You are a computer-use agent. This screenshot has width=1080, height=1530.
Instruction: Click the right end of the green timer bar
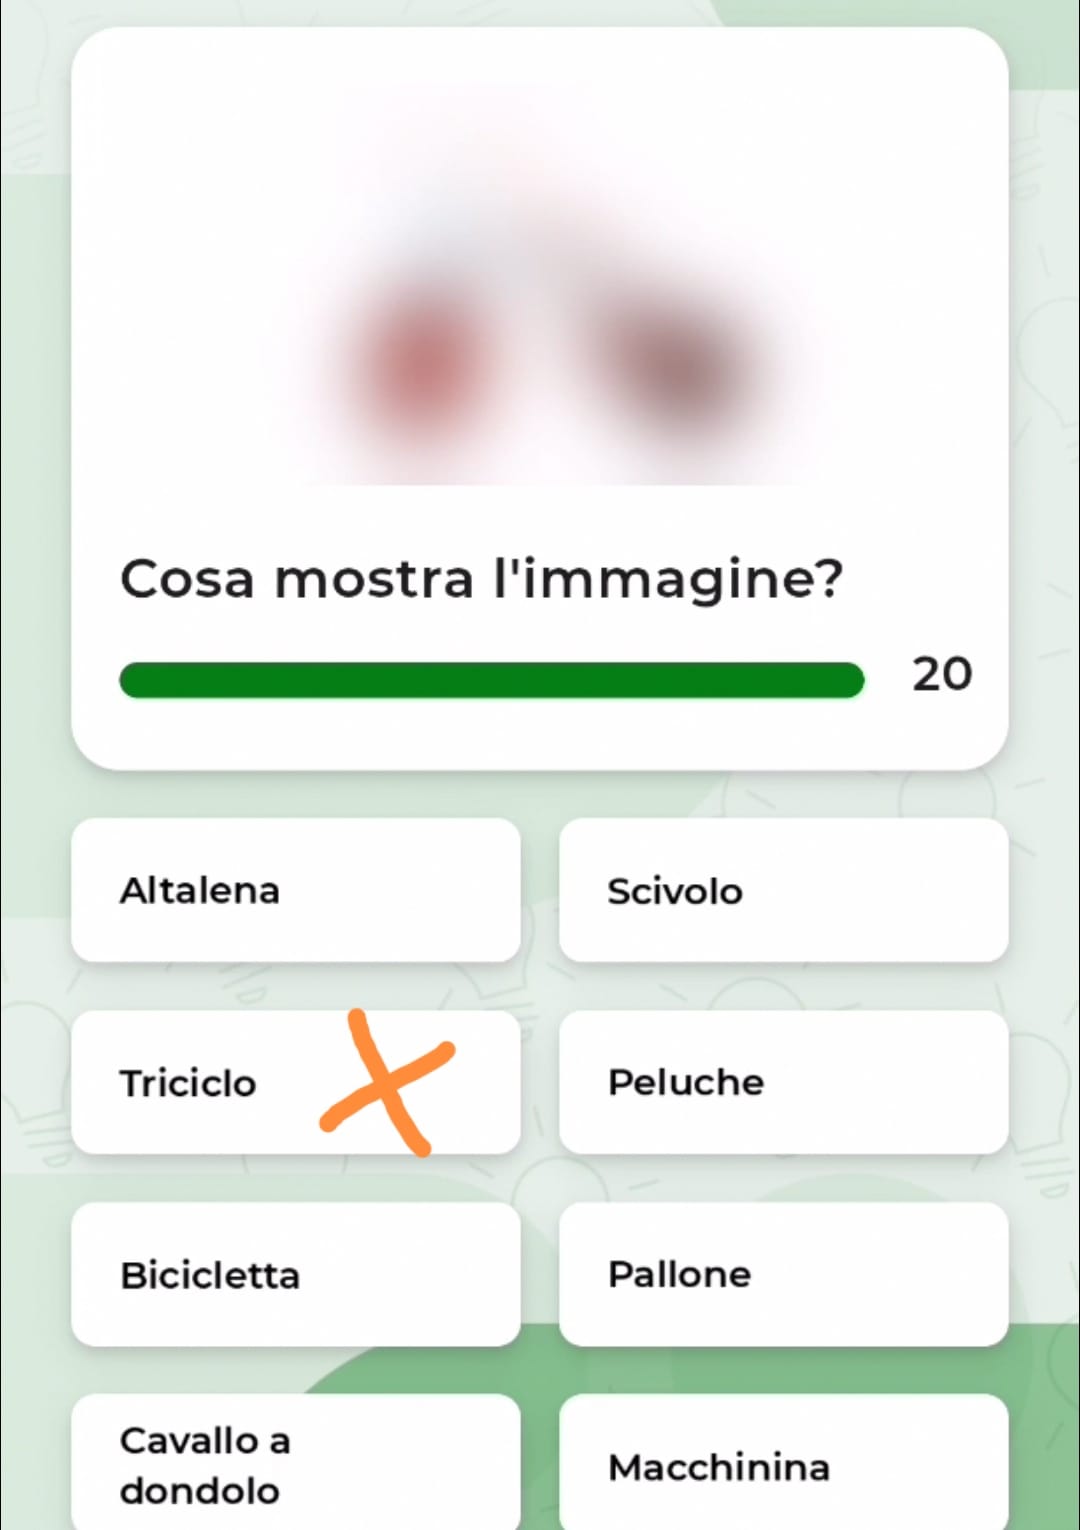(x=850, y=680)
